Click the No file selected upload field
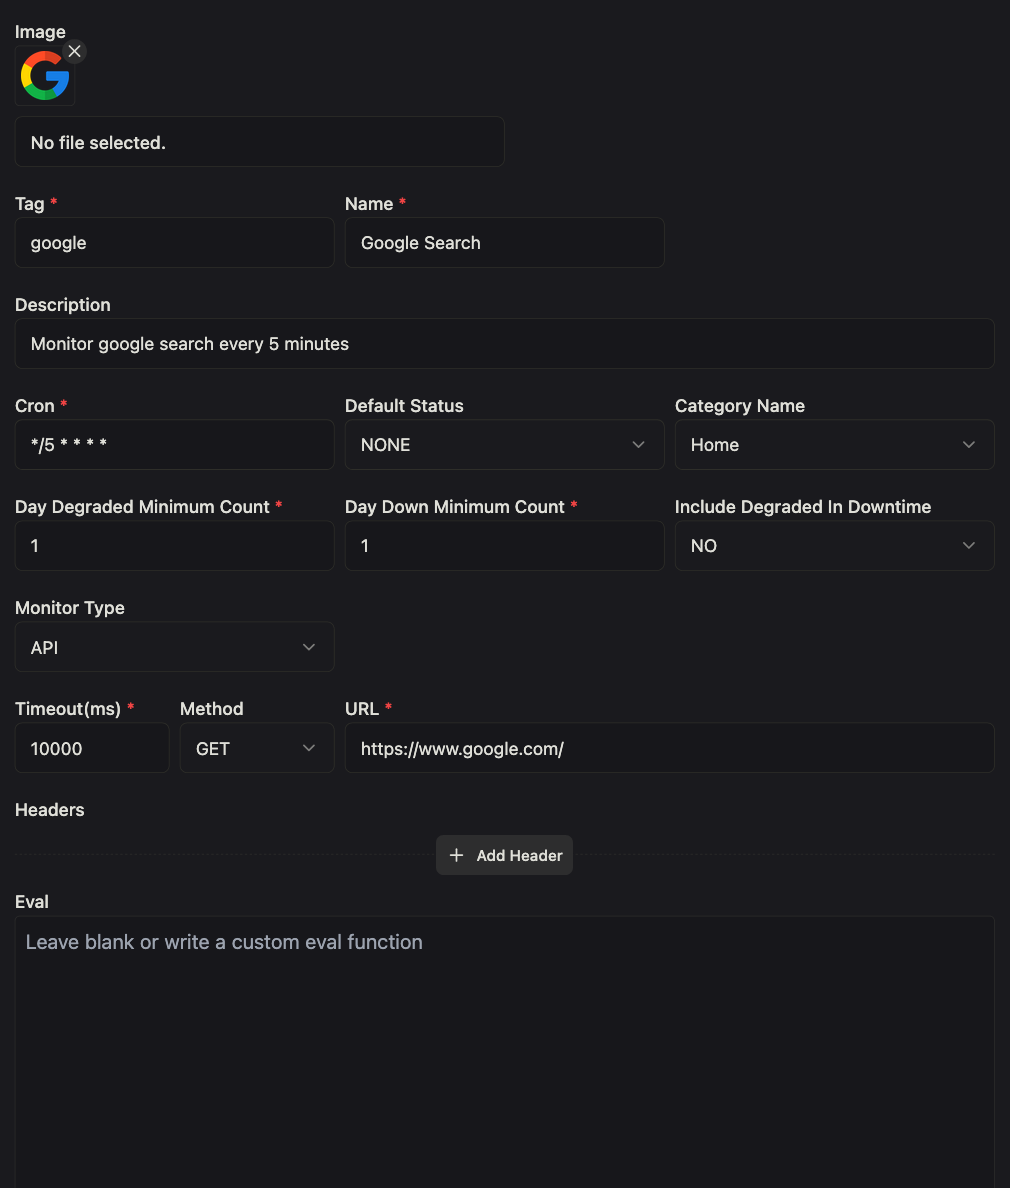The height and width of the screenshot is (1188, 1010). [x=259, y=142]
